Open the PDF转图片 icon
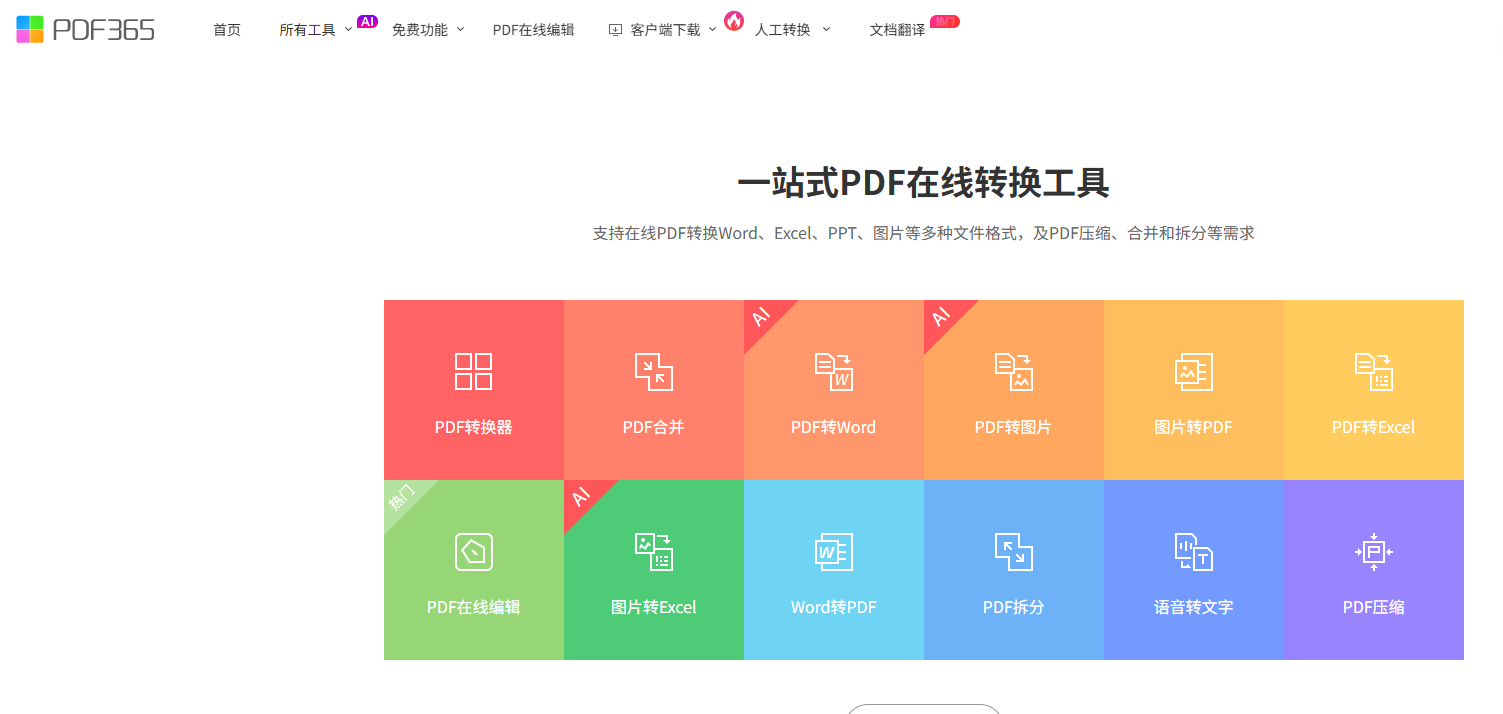This screenshot has height=714, width=1503. [1013, 371]
